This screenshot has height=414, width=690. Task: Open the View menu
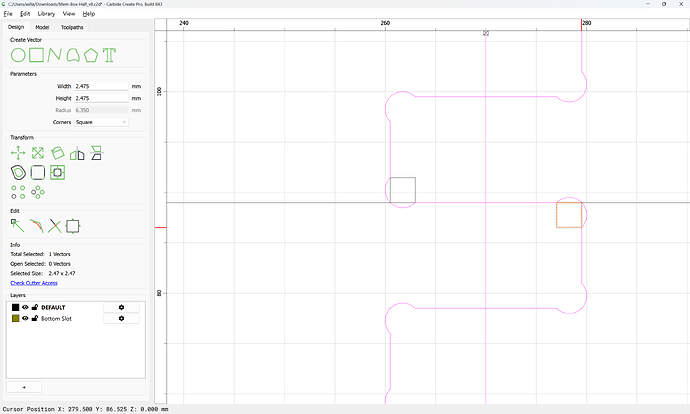69,14
